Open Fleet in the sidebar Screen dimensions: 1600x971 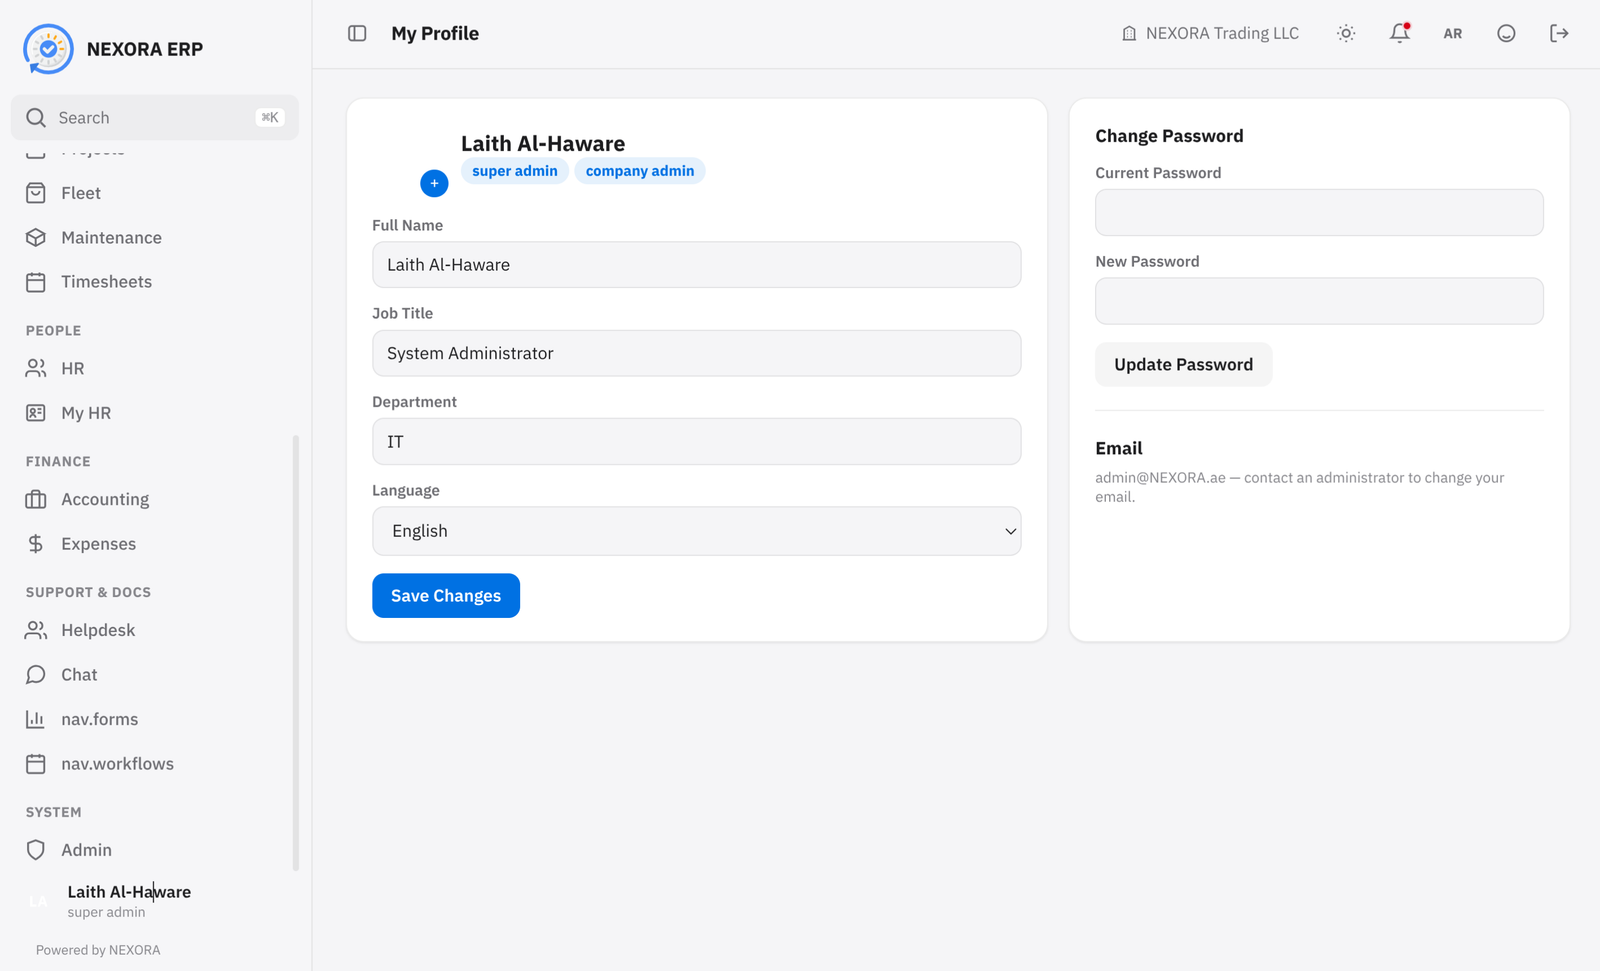point(155,193)
